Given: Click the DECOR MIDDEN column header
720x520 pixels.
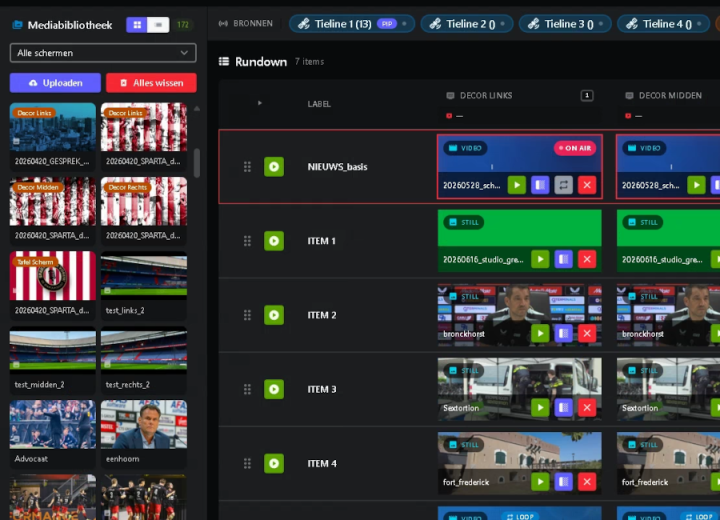Looking at the screenshot, I should pos(670,96).
